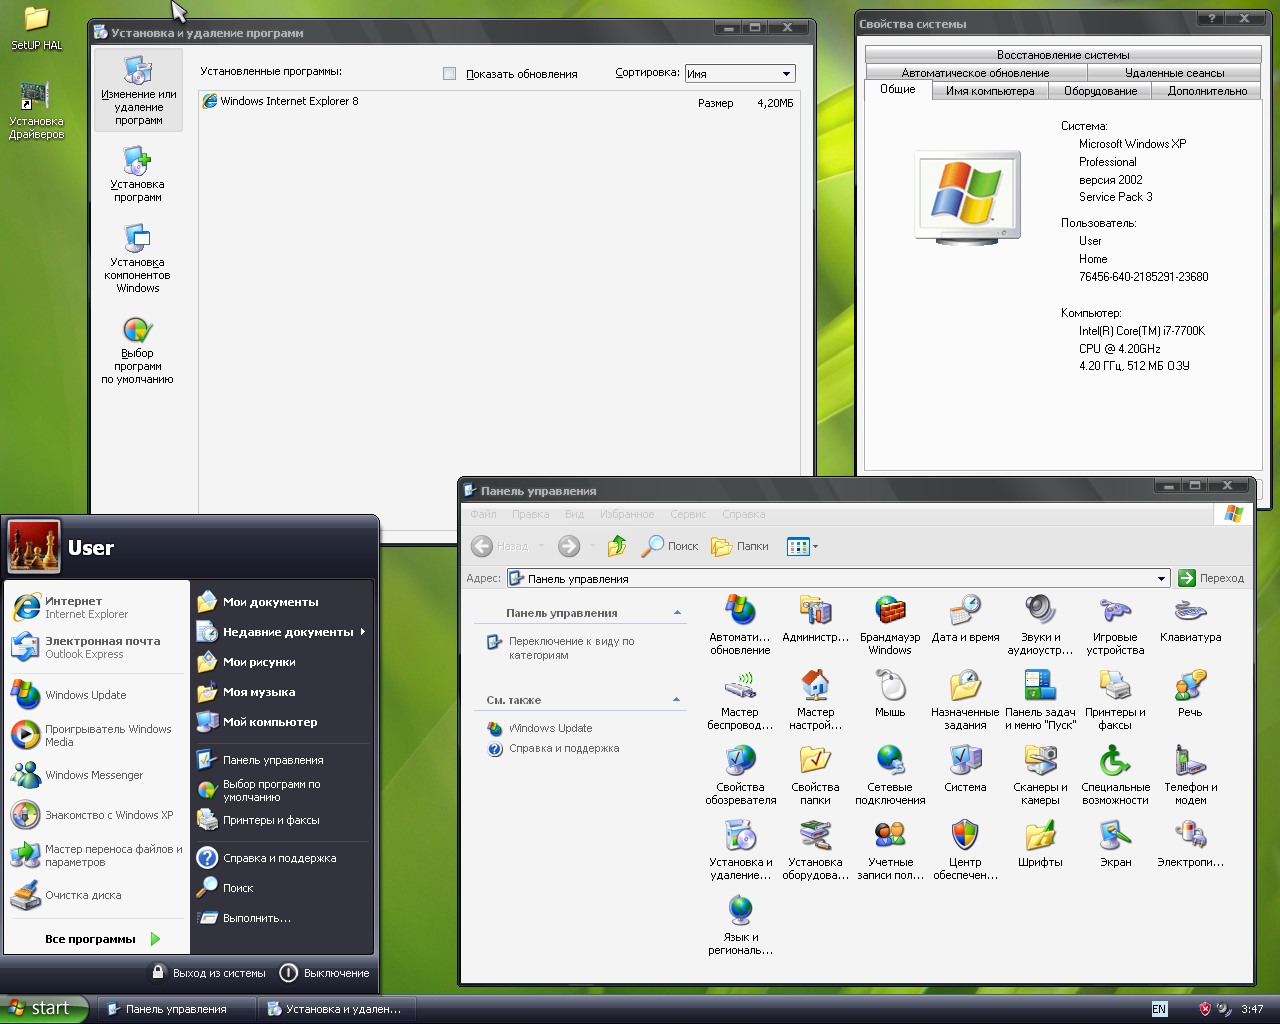Open Установка оборудования icon
The image size is (1280, 1024).
tap(815, 850)
